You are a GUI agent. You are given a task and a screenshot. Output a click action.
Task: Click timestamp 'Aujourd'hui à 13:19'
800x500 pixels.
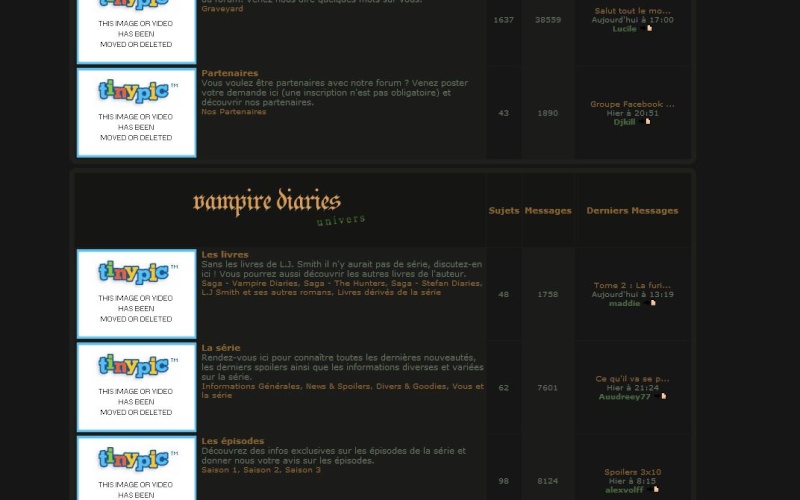click(632, 294)
